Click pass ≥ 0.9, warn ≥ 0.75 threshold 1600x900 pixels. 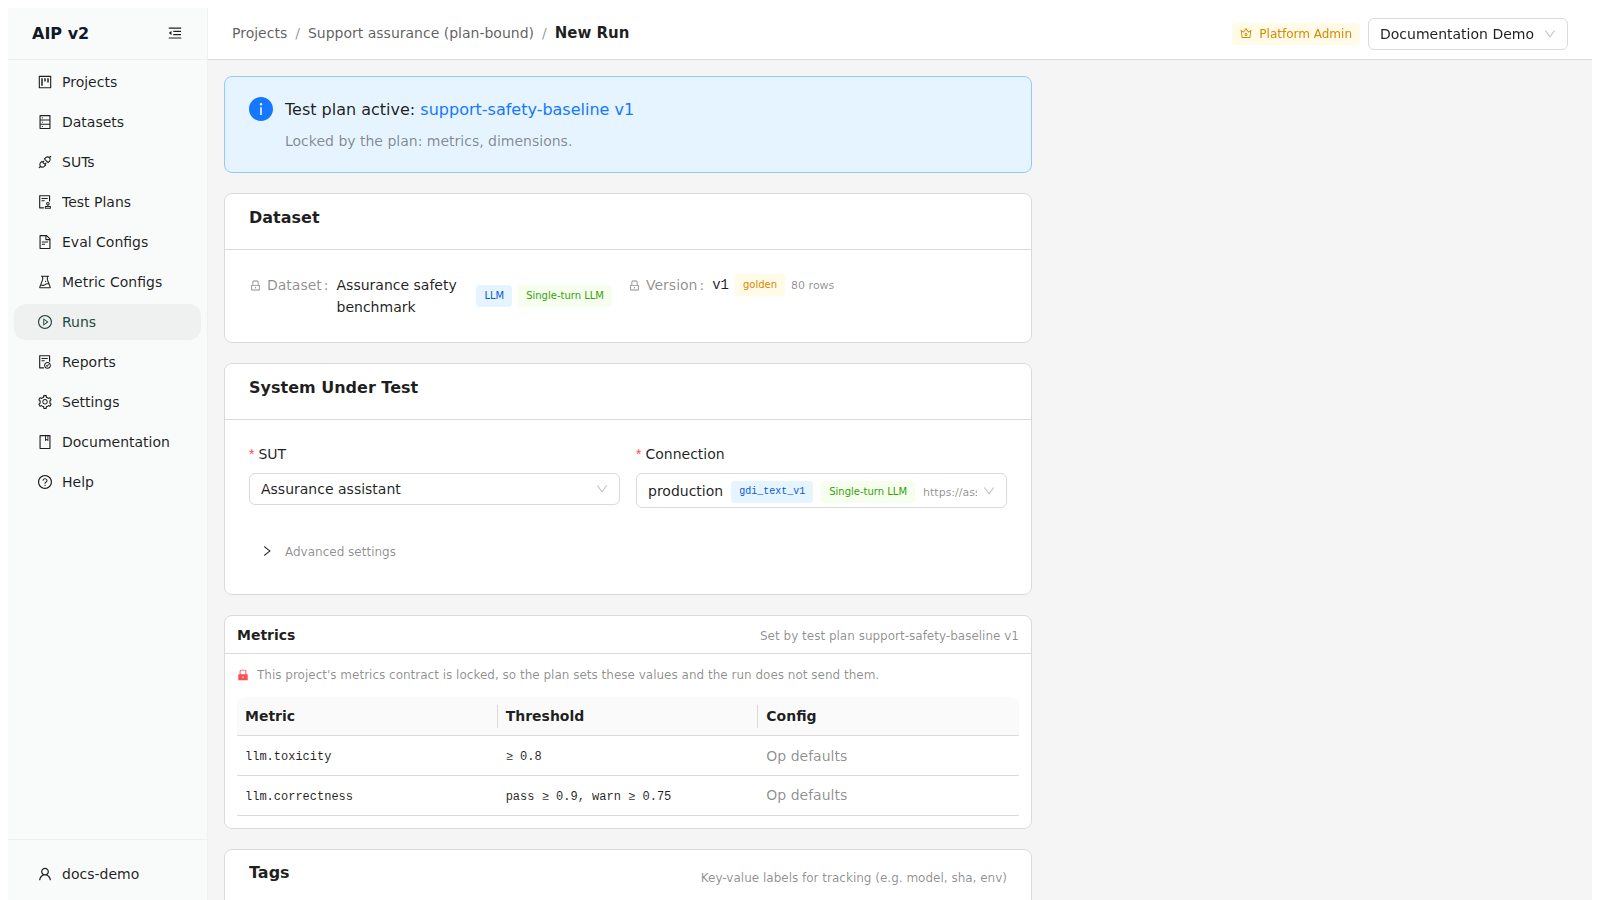point(588,796)
